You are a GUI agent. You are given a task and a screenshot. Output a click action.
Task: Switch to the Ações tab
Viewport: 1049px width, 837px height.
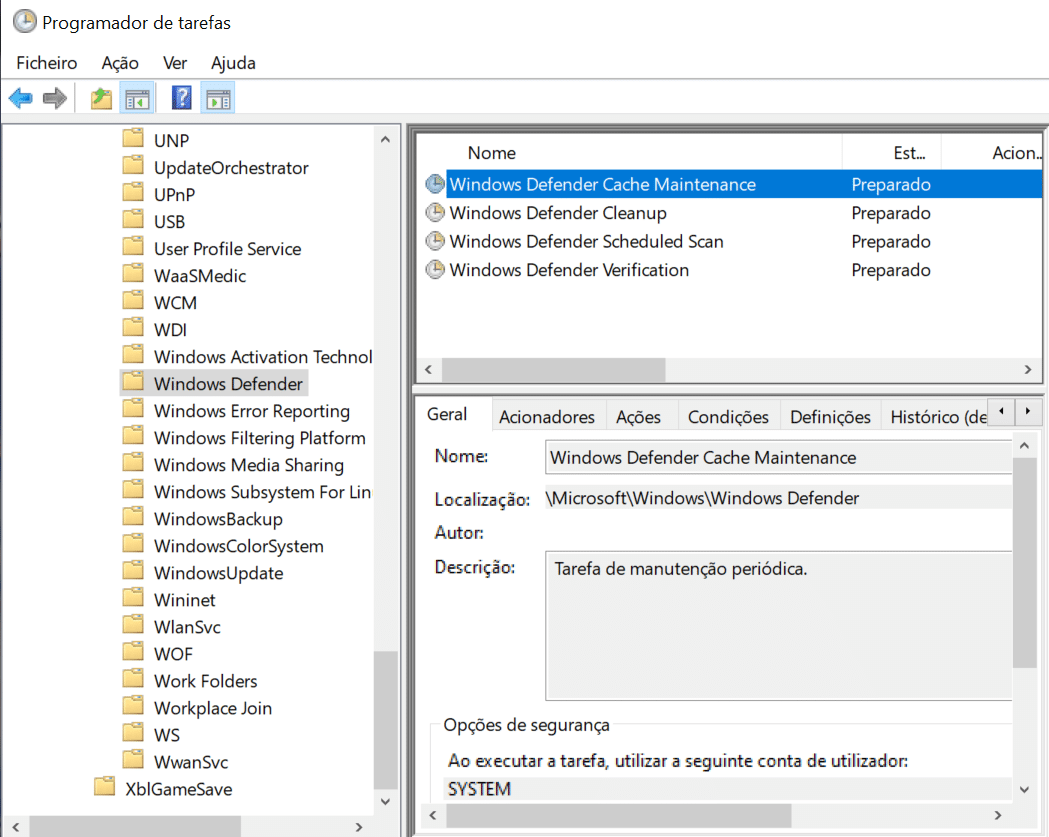point(638,417)
